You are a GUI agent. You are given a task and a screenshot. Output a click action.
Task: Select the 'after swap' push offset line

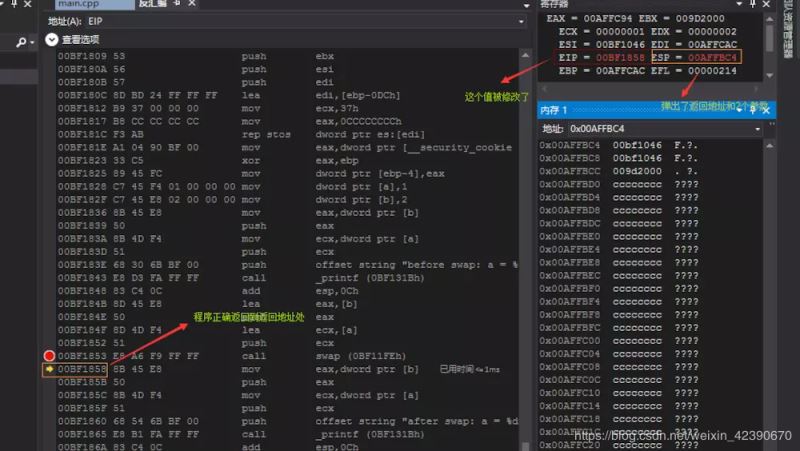click(288, 421)
